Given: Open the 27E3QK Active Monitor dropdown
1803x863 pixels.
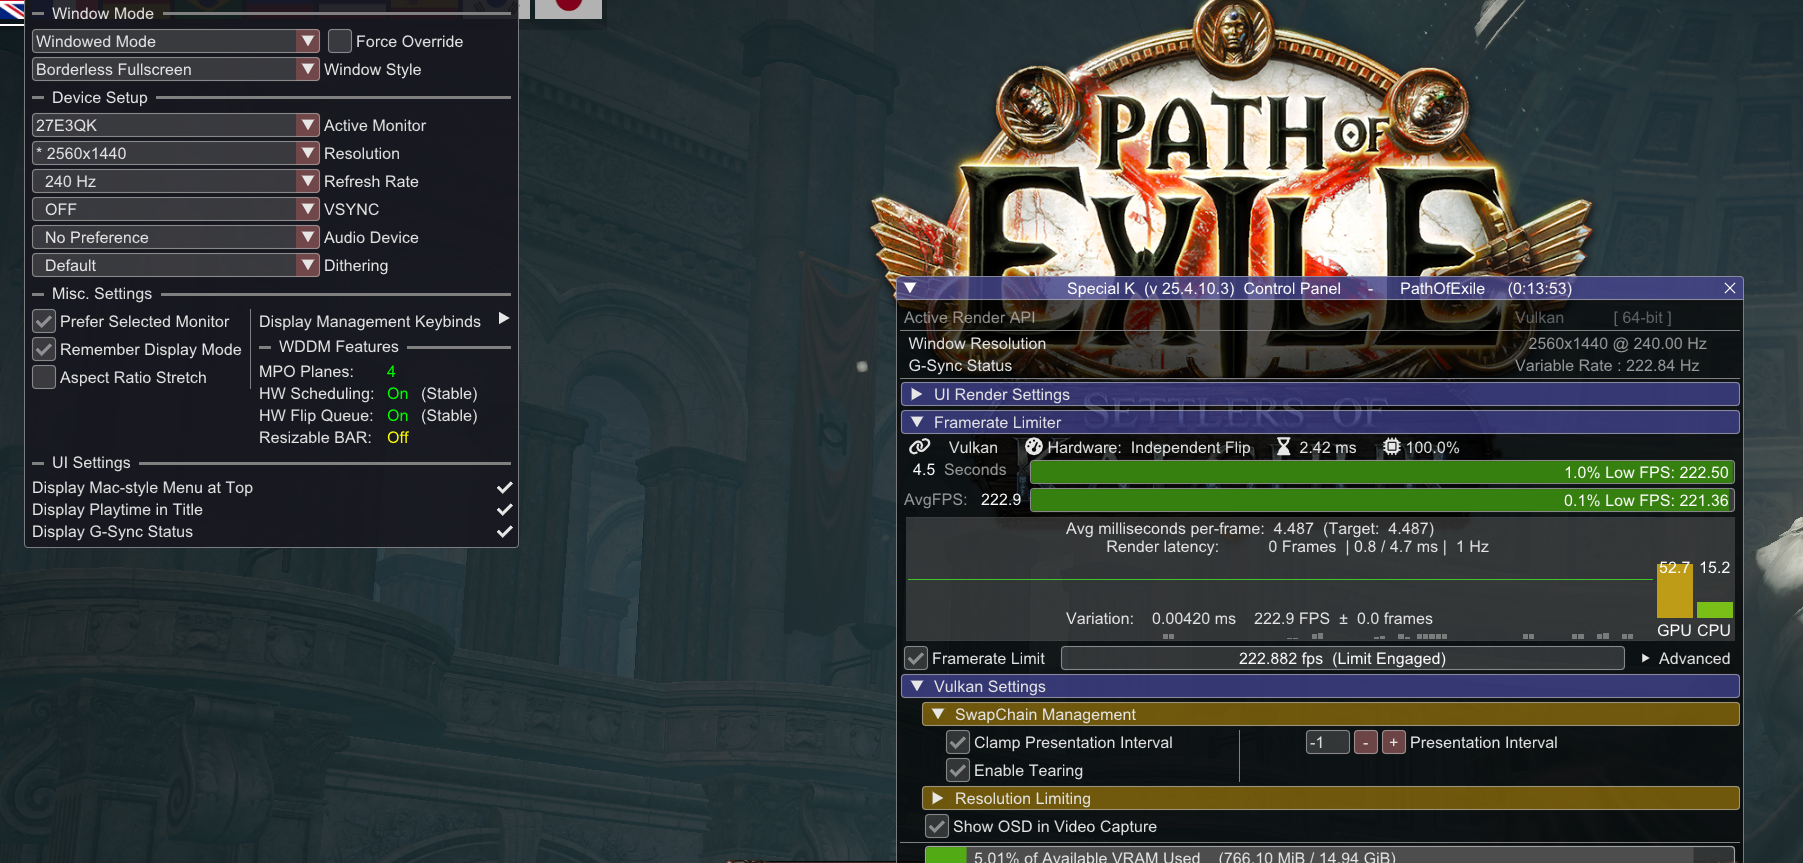Looking at the screenshot, I should 176,125.
